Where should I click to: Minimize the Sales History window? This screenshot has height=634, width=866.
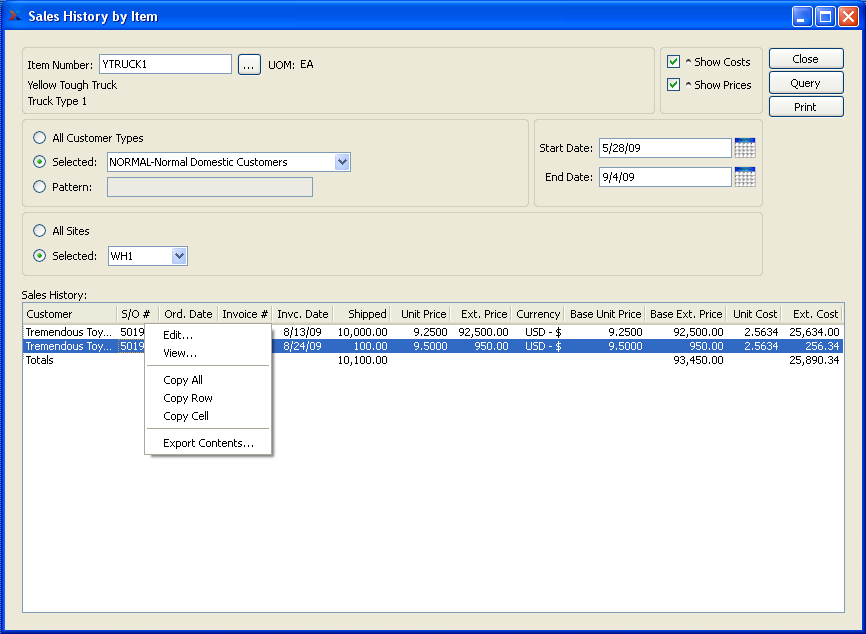(x=802, y=16)
